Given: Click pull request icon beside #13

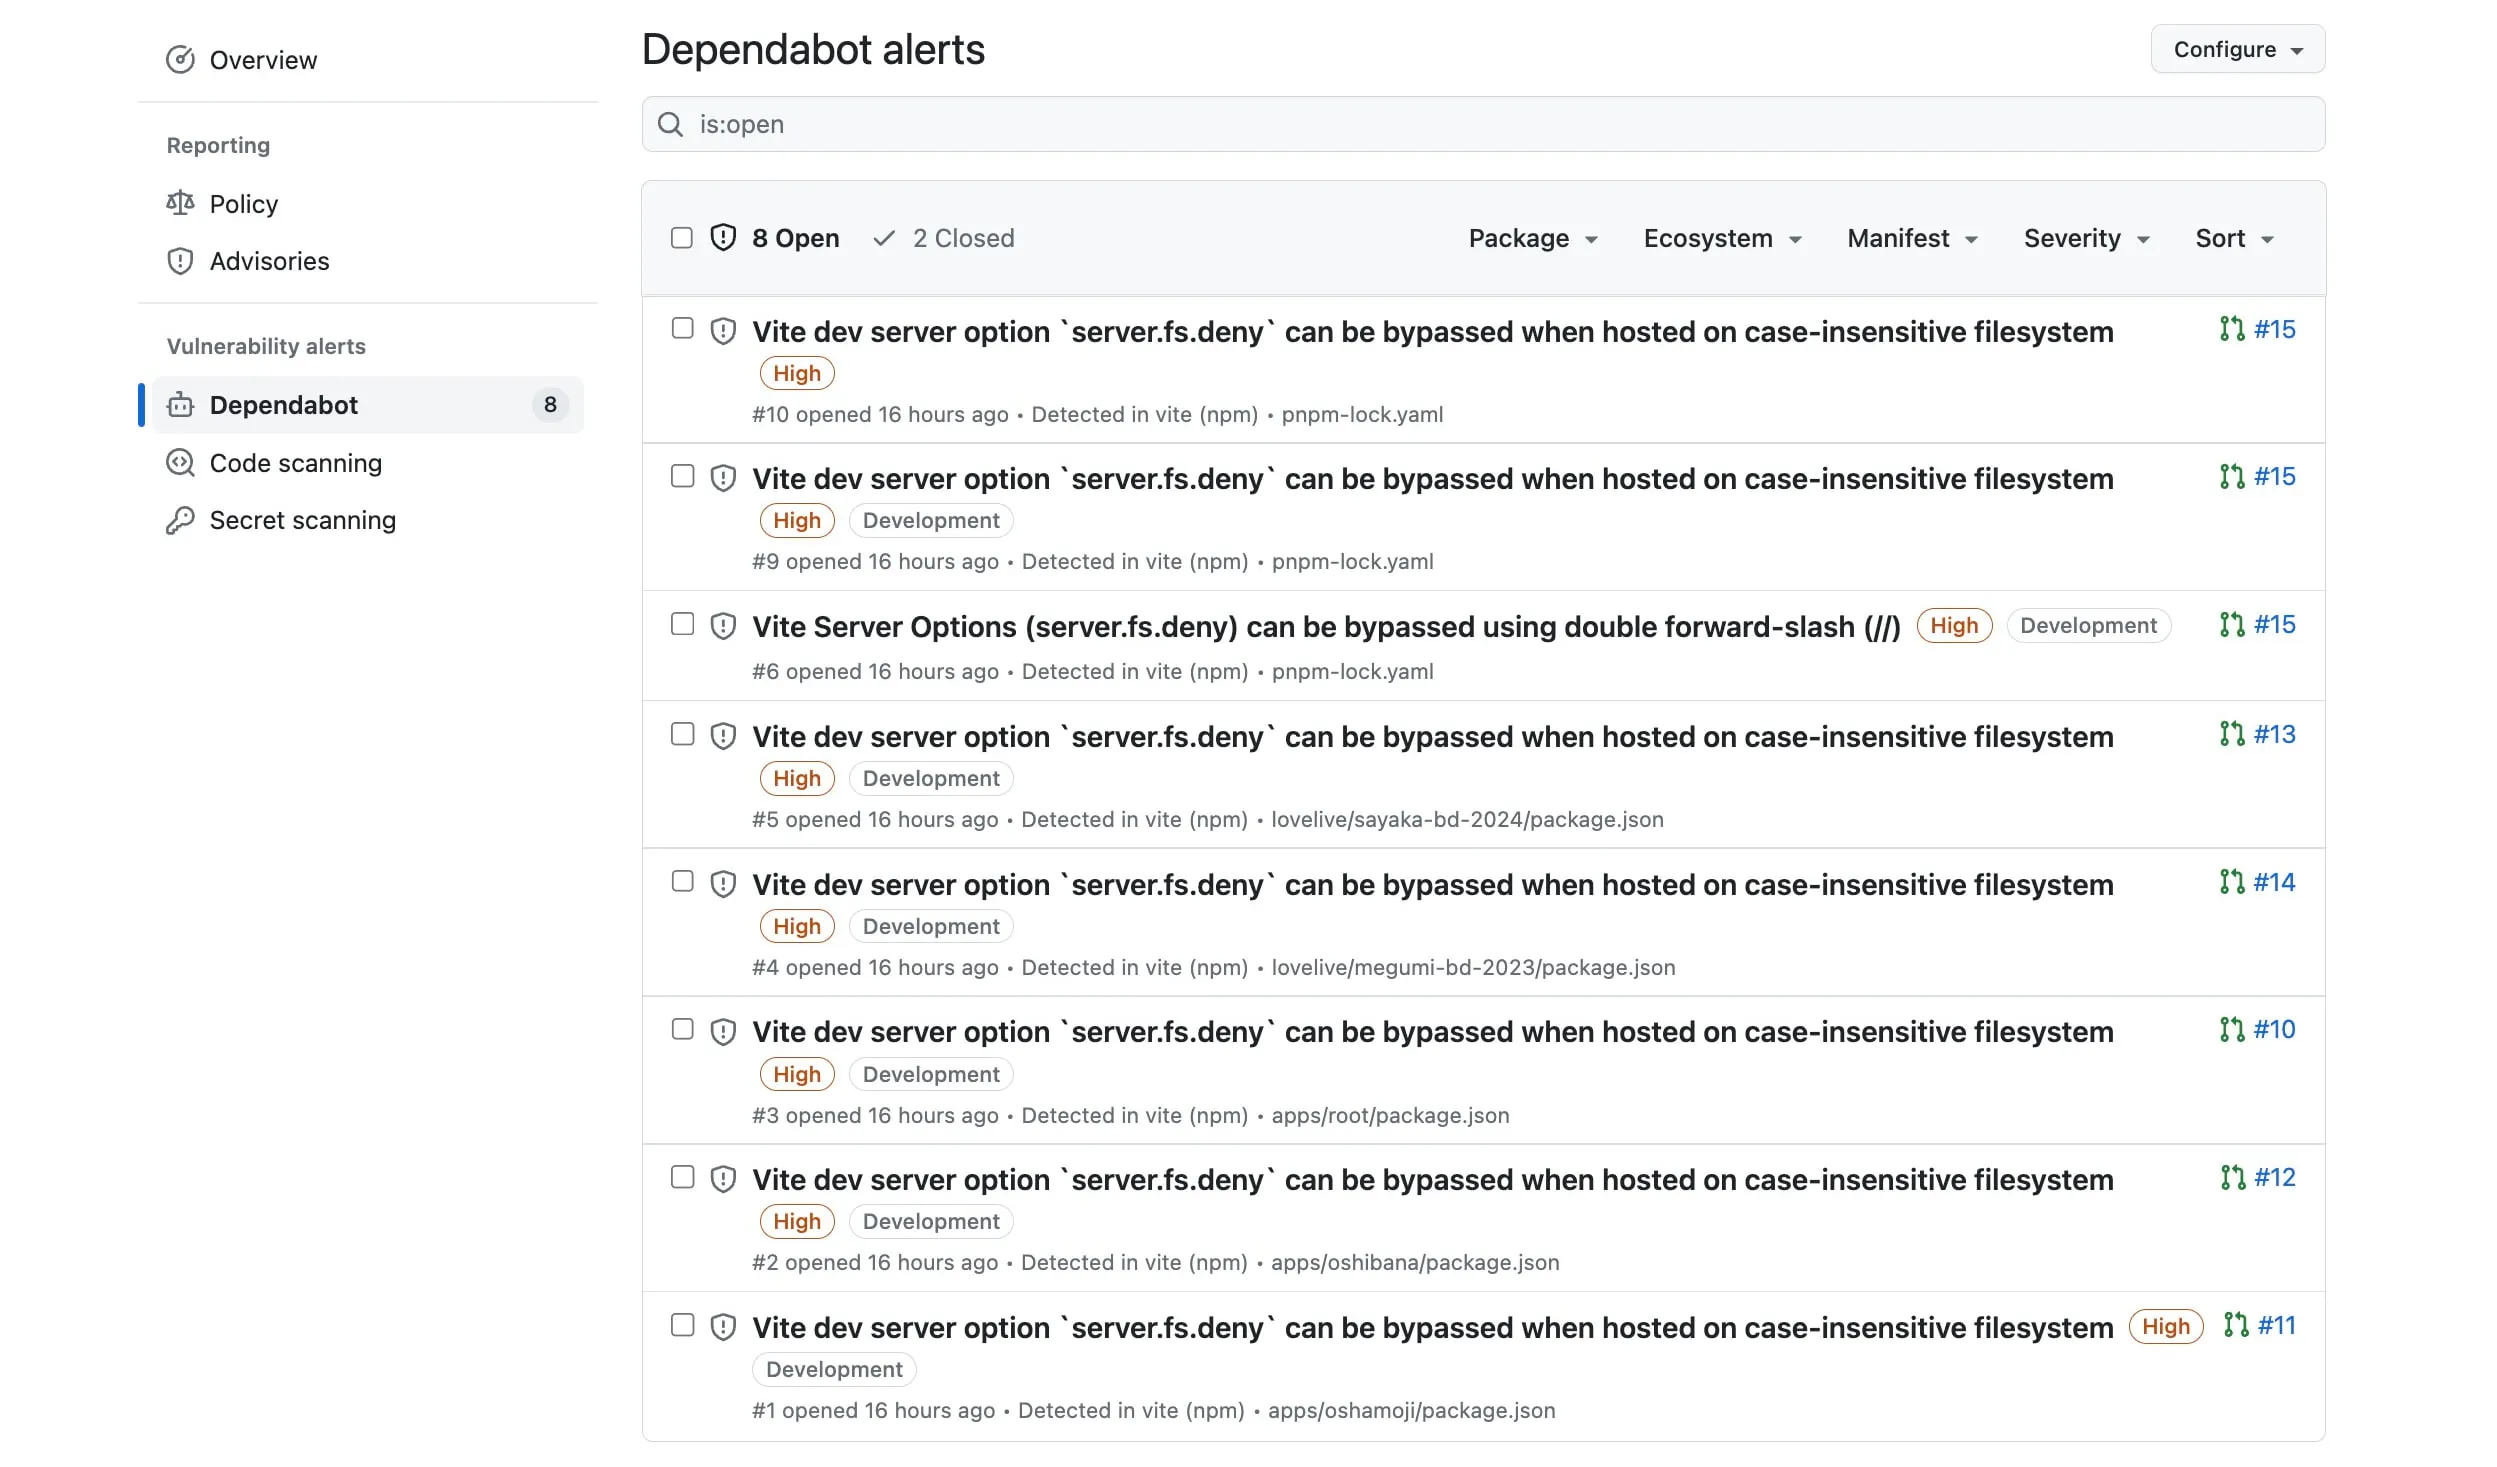Looking at the screenshot, I should 2231,734.
